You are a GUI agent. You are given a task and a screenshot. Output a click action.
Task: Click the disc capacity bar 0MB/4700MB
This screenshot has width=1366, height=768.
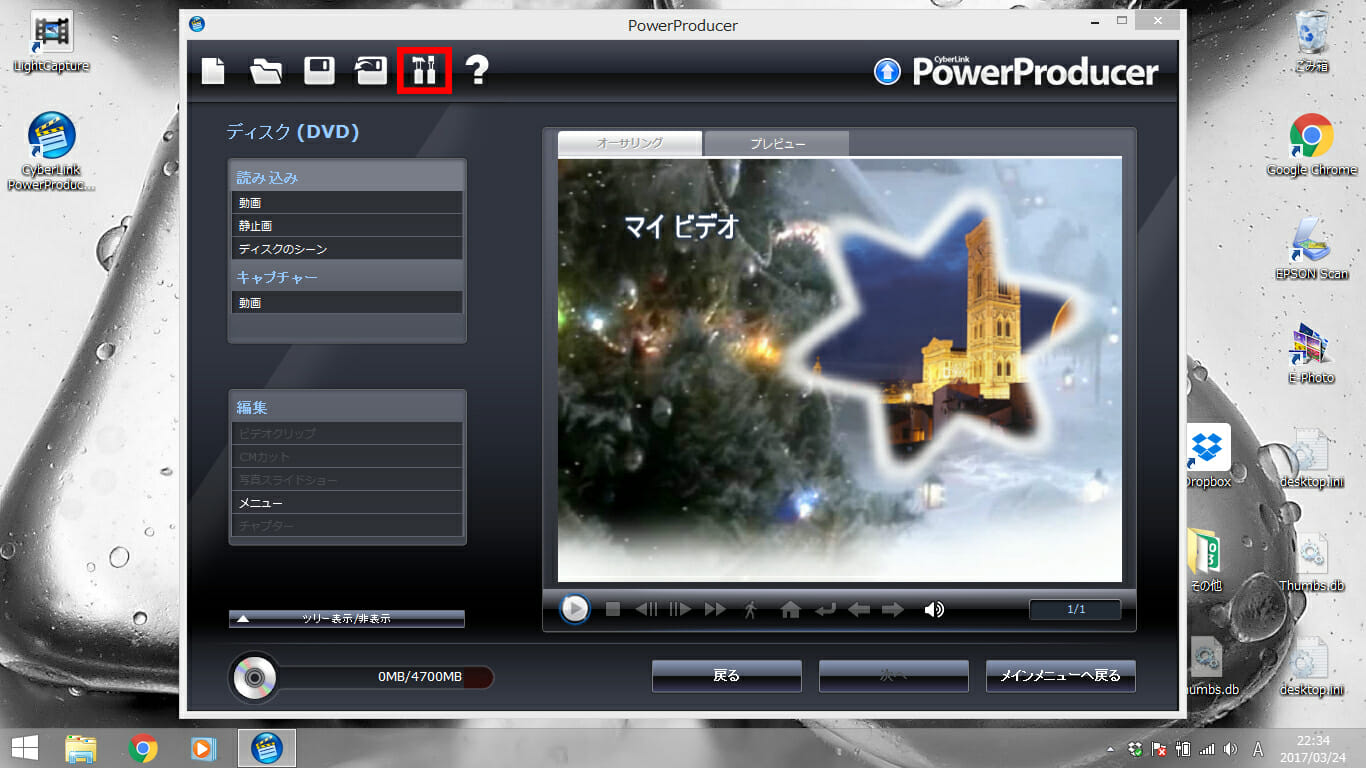(386, 677)
